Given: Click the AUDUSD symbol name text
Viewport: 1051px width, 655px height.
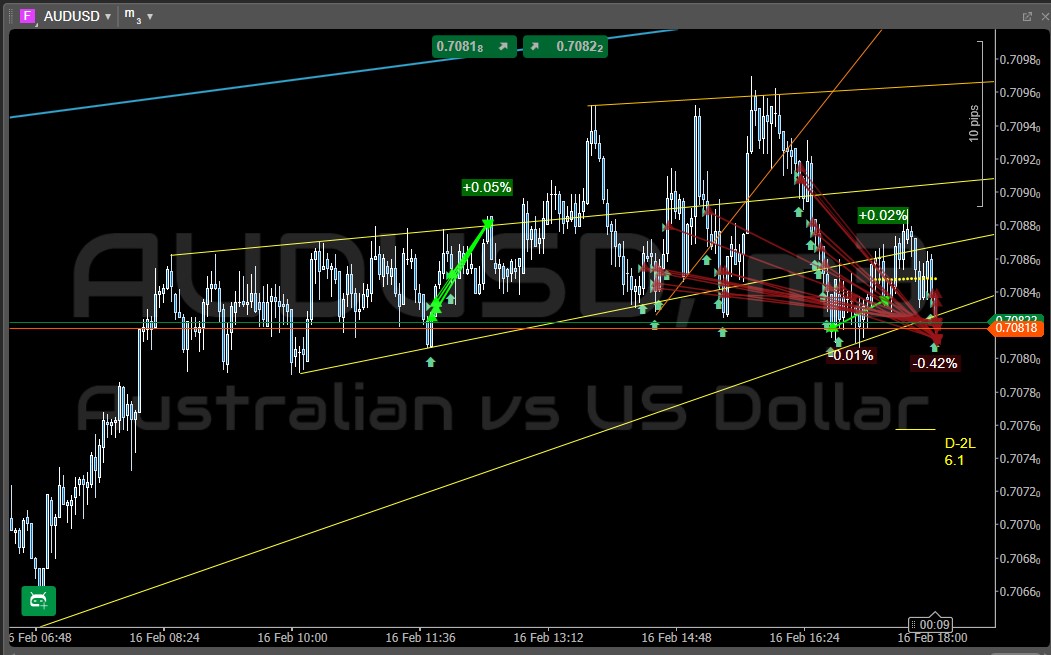Looking at the screenshot, I should 71,17.
